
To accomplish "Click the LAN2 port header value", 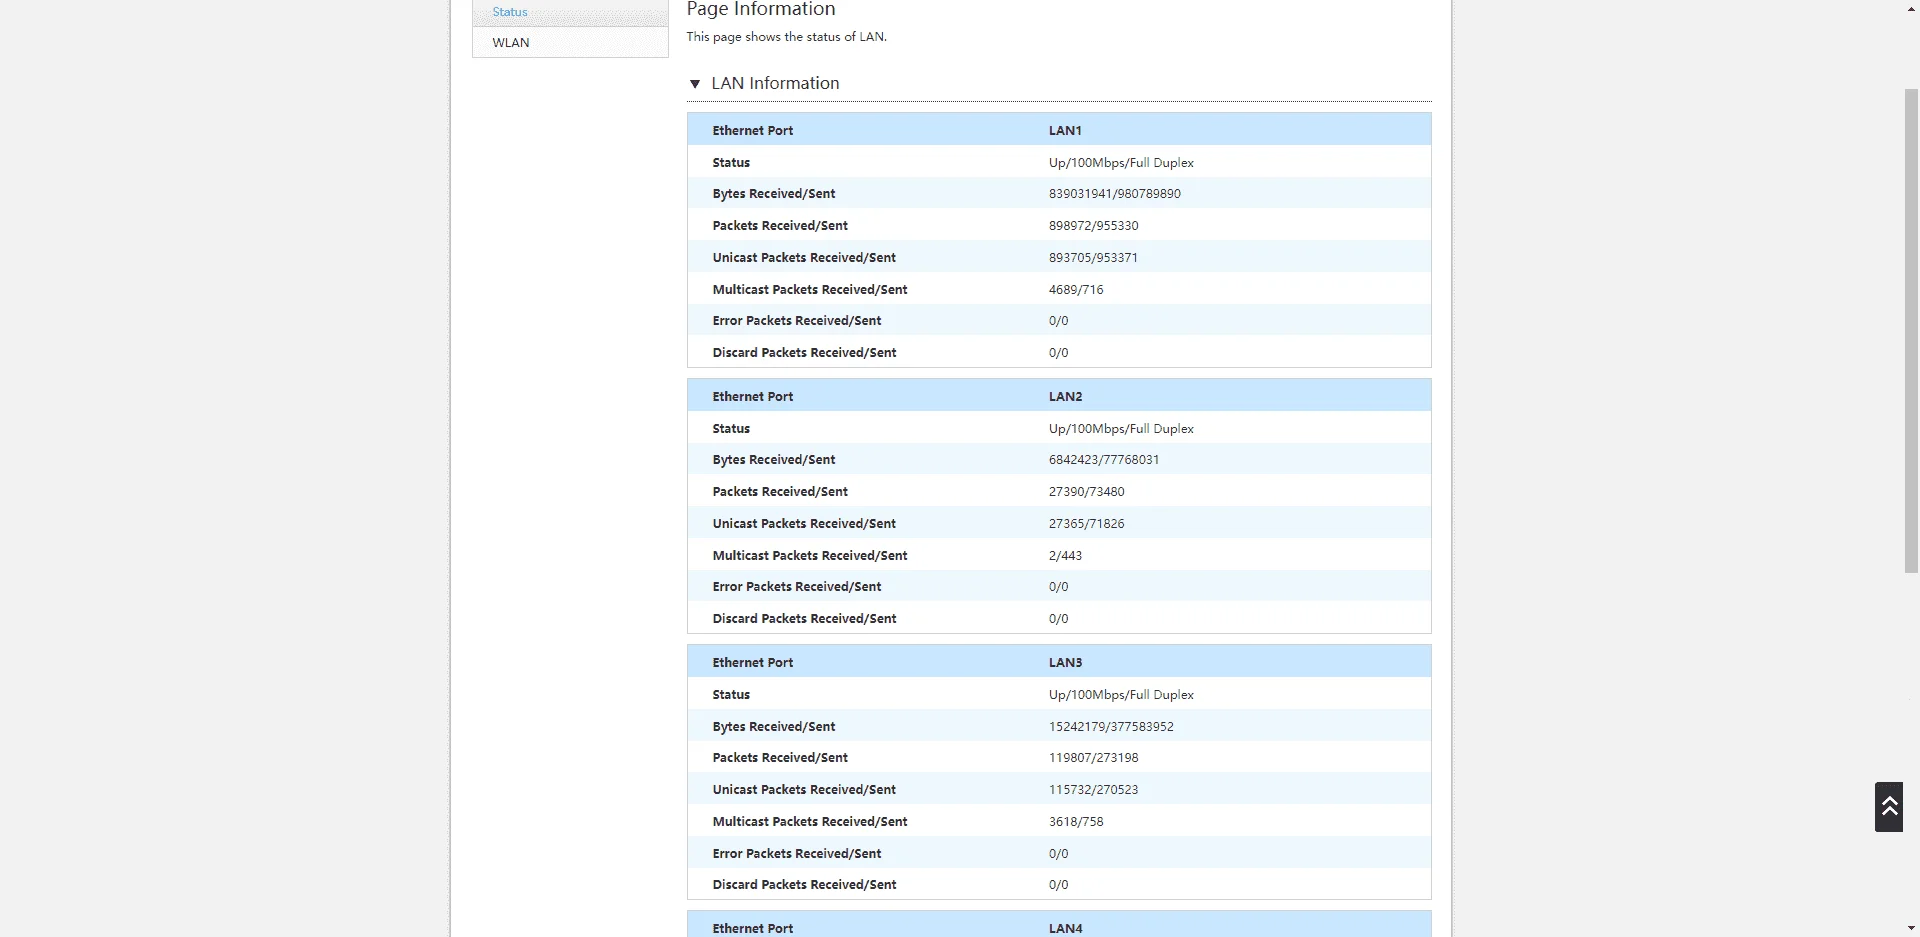I will 1065,397.
